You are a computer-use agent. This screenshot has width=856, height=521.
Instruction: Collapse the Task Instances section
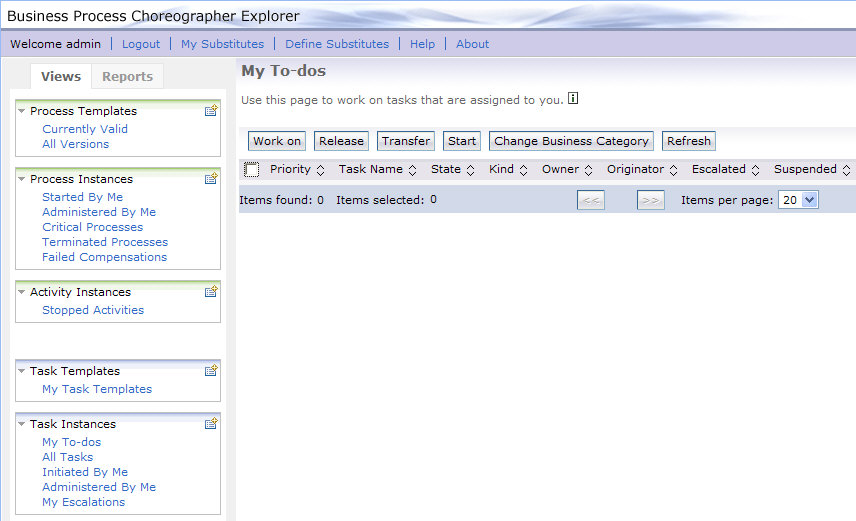click(22, 424)
